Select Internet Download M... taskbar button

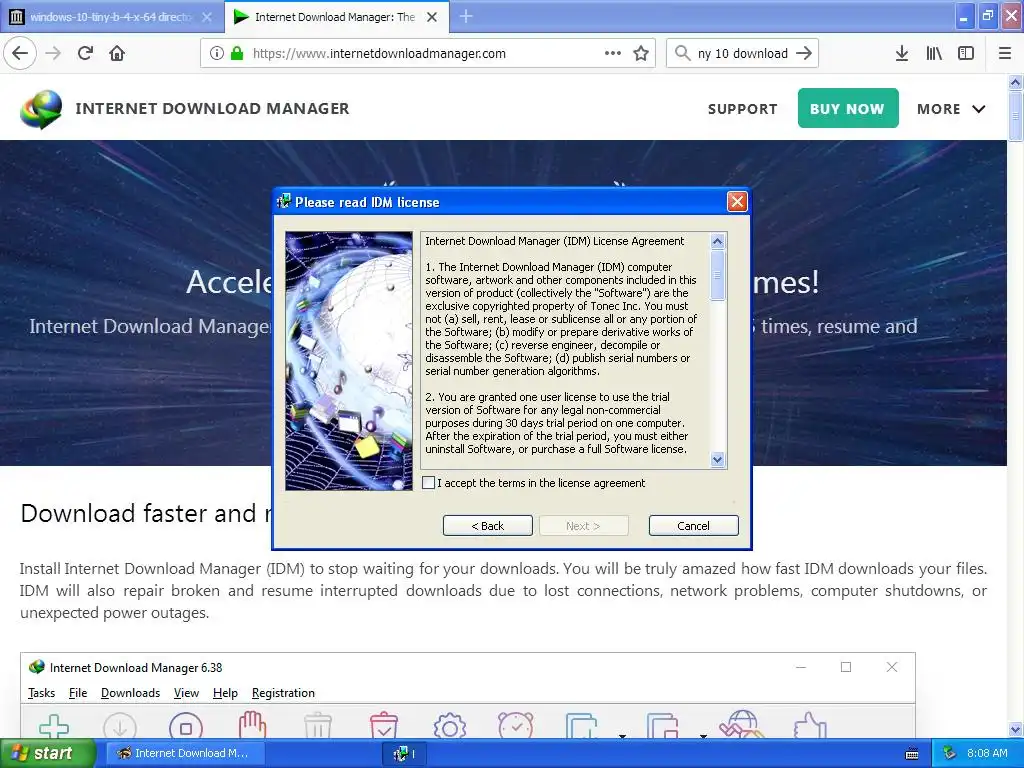coord(184,753)
